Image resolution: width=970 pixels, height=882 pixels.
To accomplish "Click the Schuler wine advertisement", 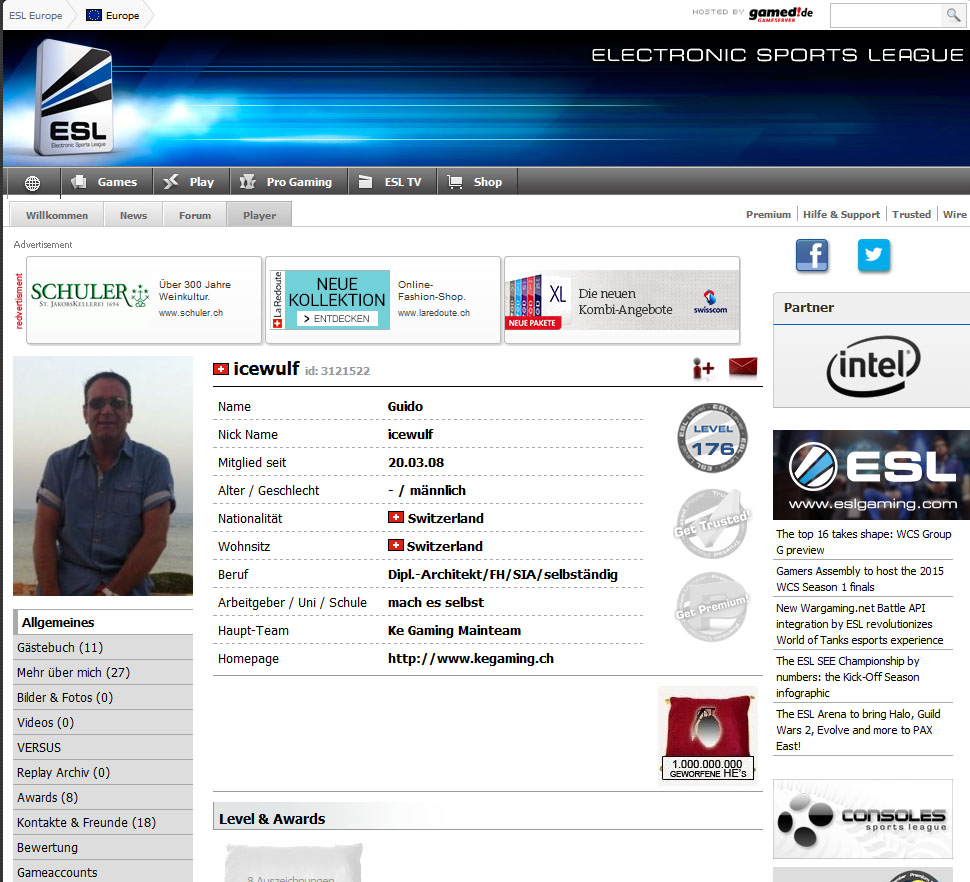I will coord(144,300).
